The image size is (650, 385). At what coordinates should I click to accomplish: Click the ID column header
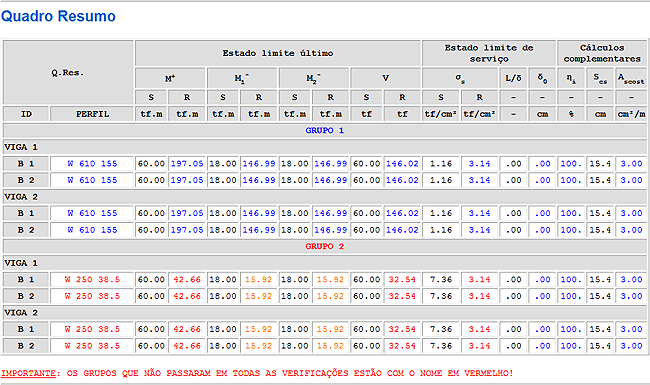pos(26,114)
